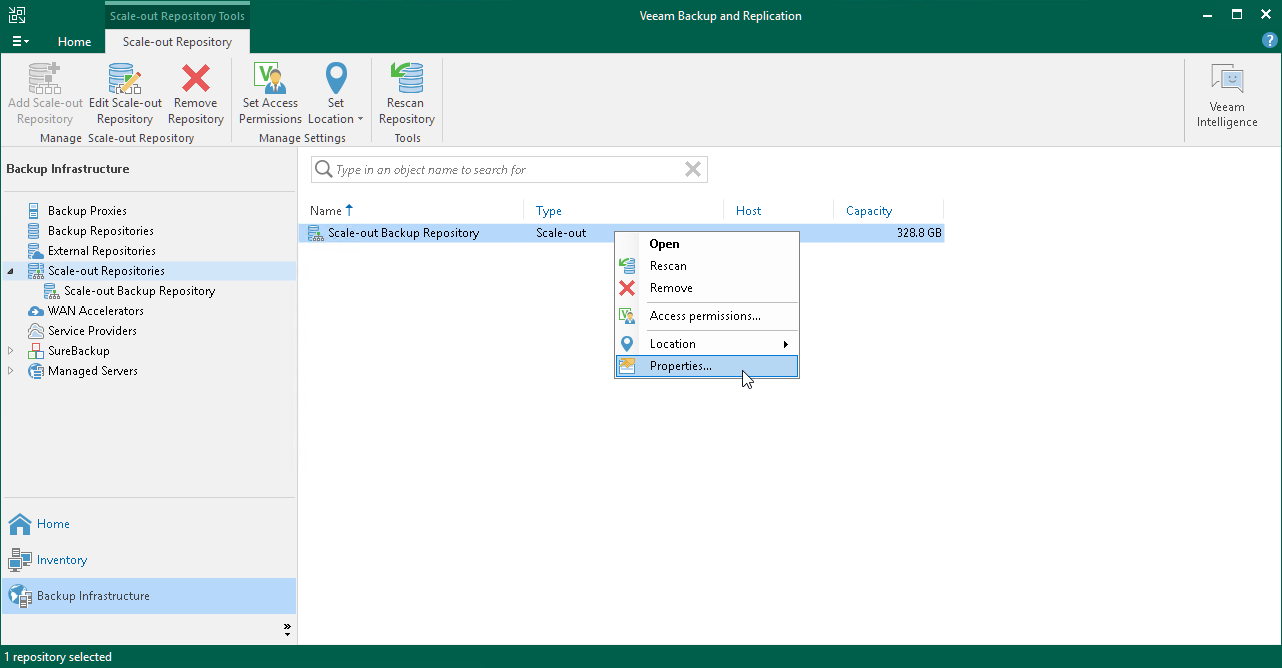This screenshot has height=668, width=1282.
Task: Click the WAN Accelerators sidebar icon
Action: (36, 310)
